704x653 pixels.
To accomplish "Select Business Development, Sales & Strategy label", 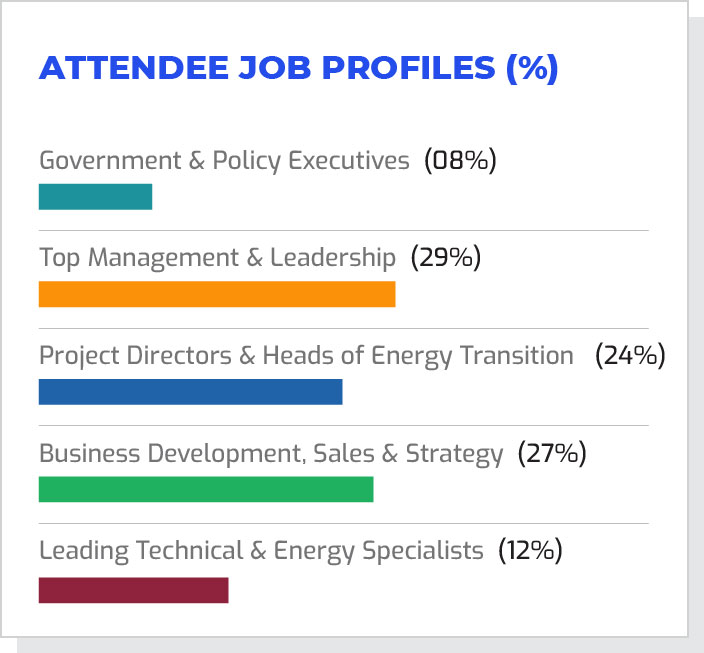I will click(271, 454).
